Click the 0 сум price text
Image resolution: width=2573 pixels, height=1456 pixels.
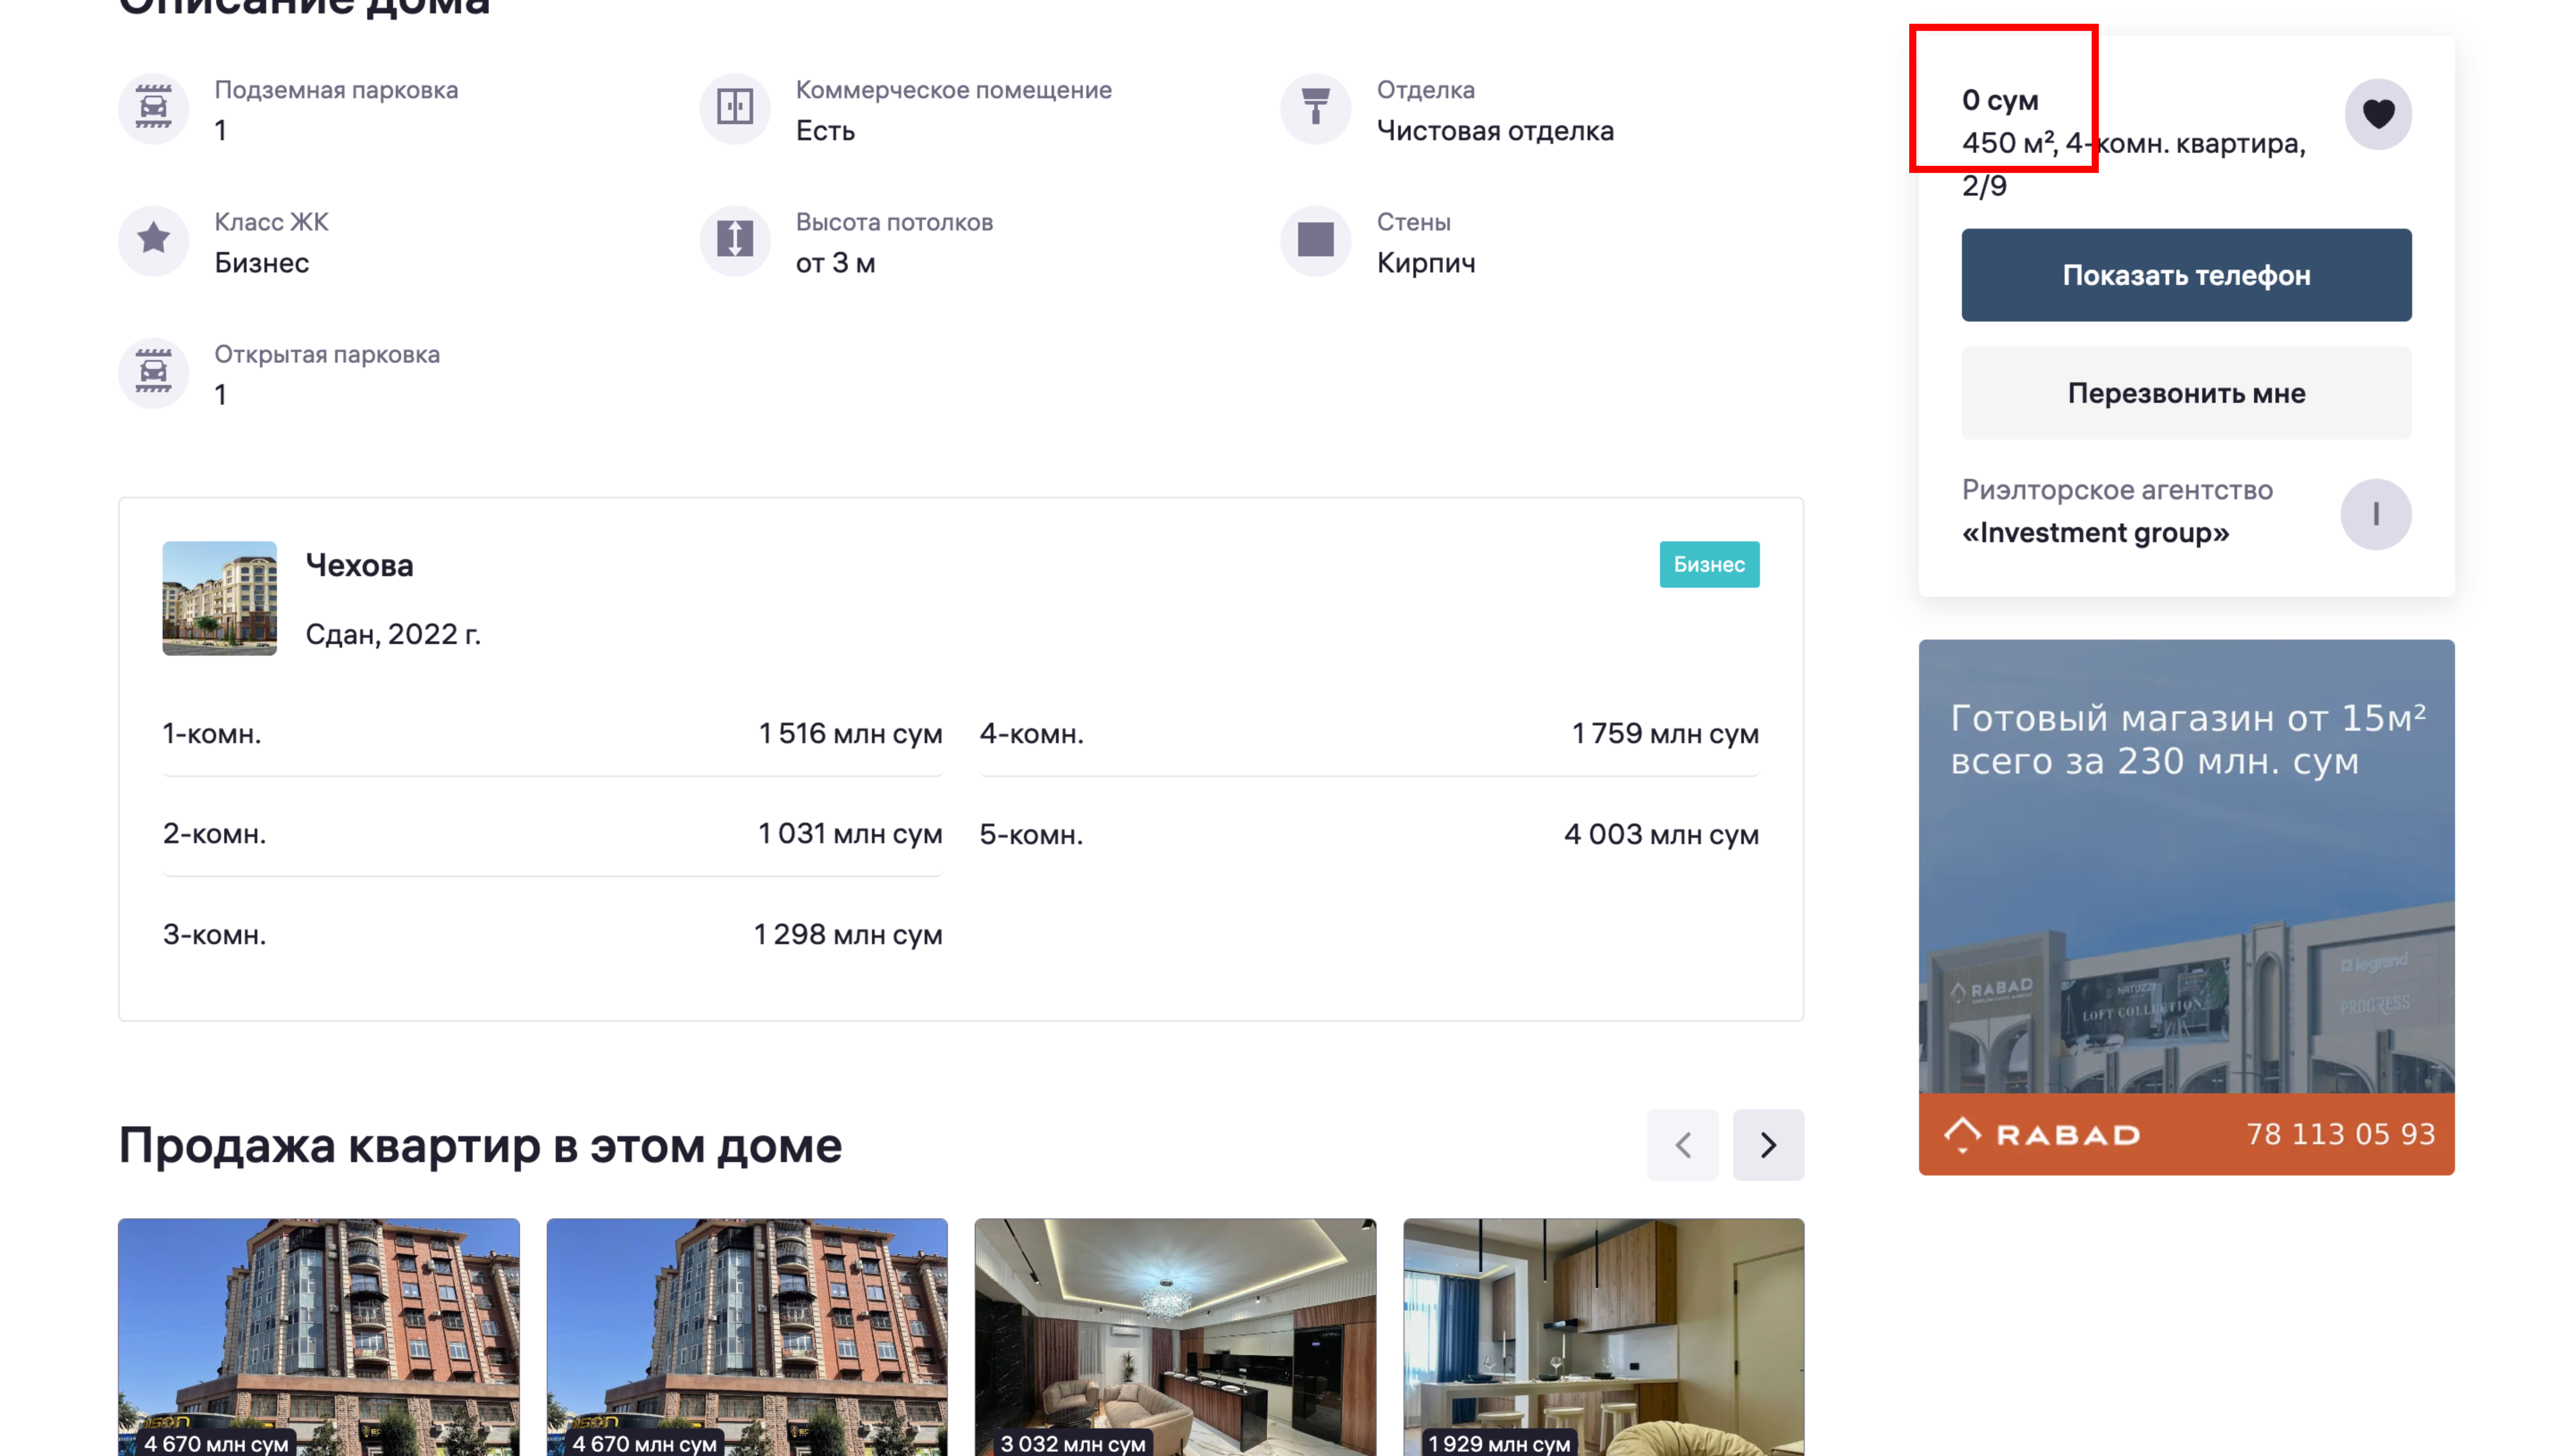[1999, 100]
